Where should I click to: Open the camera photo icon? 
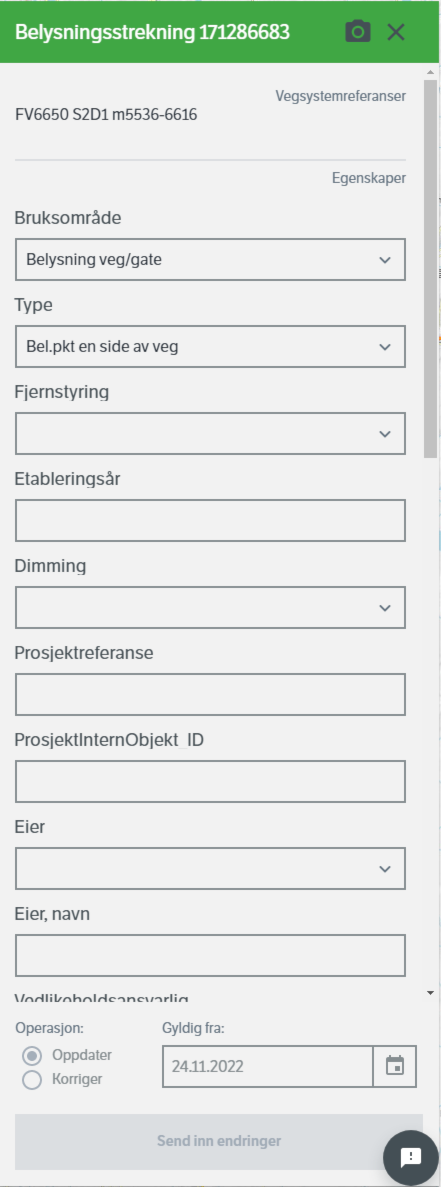pos(358,32)
